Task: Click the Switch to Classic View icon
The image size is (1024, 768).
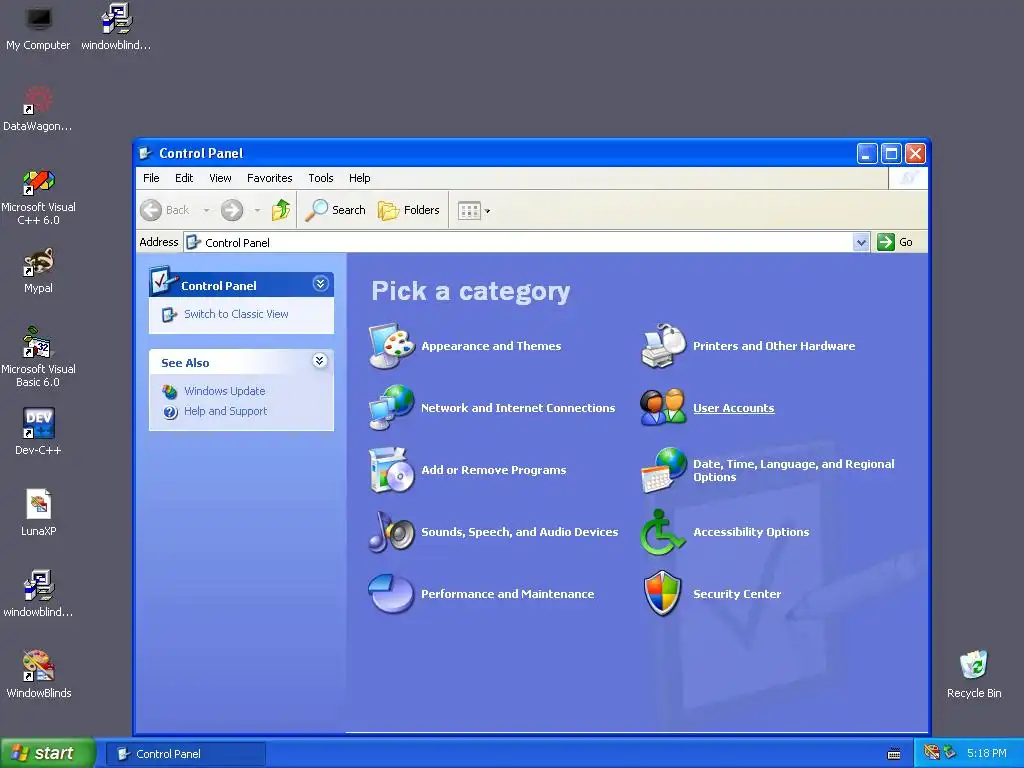Action: point(169,315)
